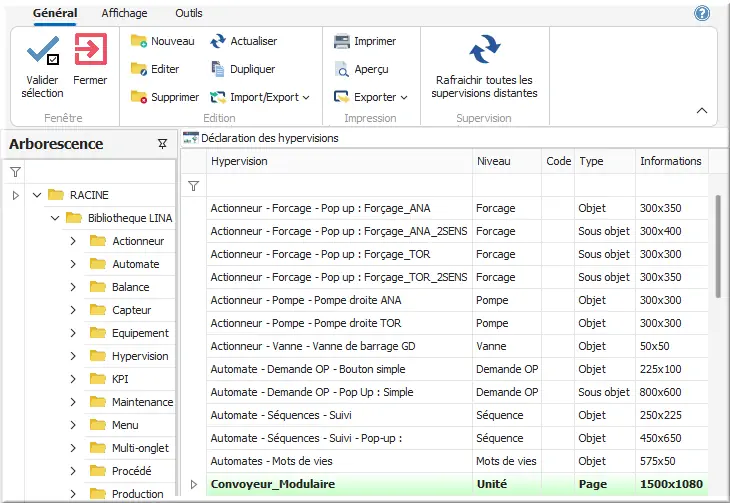Sort by the Type column header
Screen dimensions: 730x503
605,161
